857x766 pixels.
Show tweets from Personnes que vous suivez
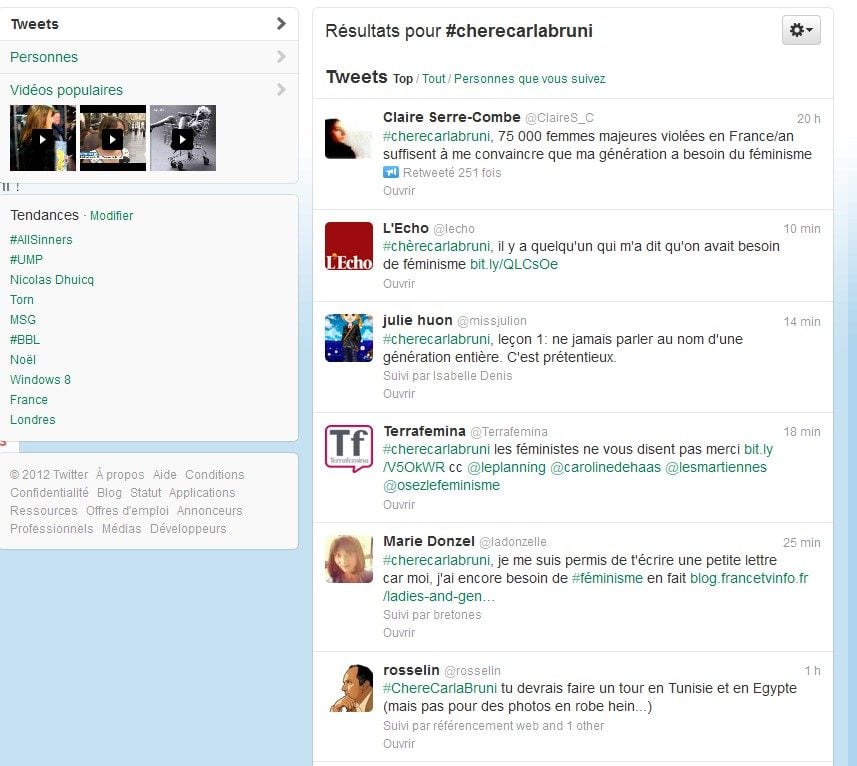[529, 79]
